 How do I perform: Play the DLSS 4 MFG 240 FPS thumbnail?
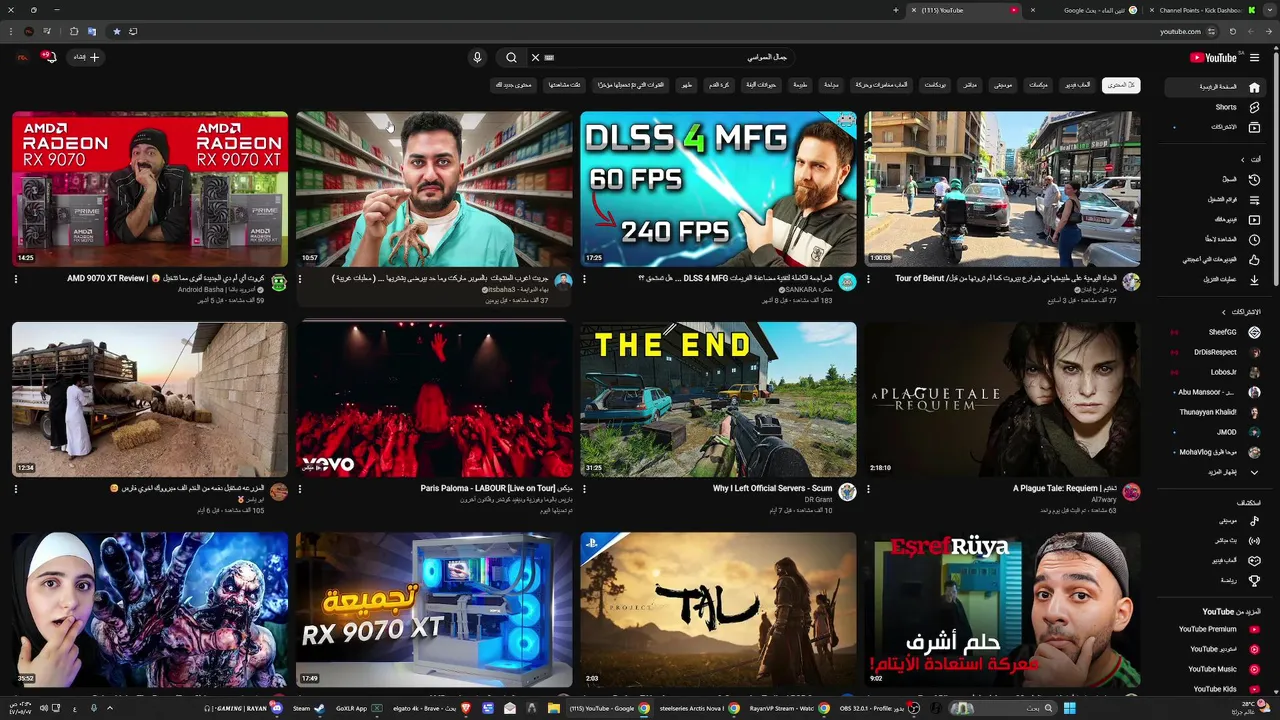pos(718,189)
